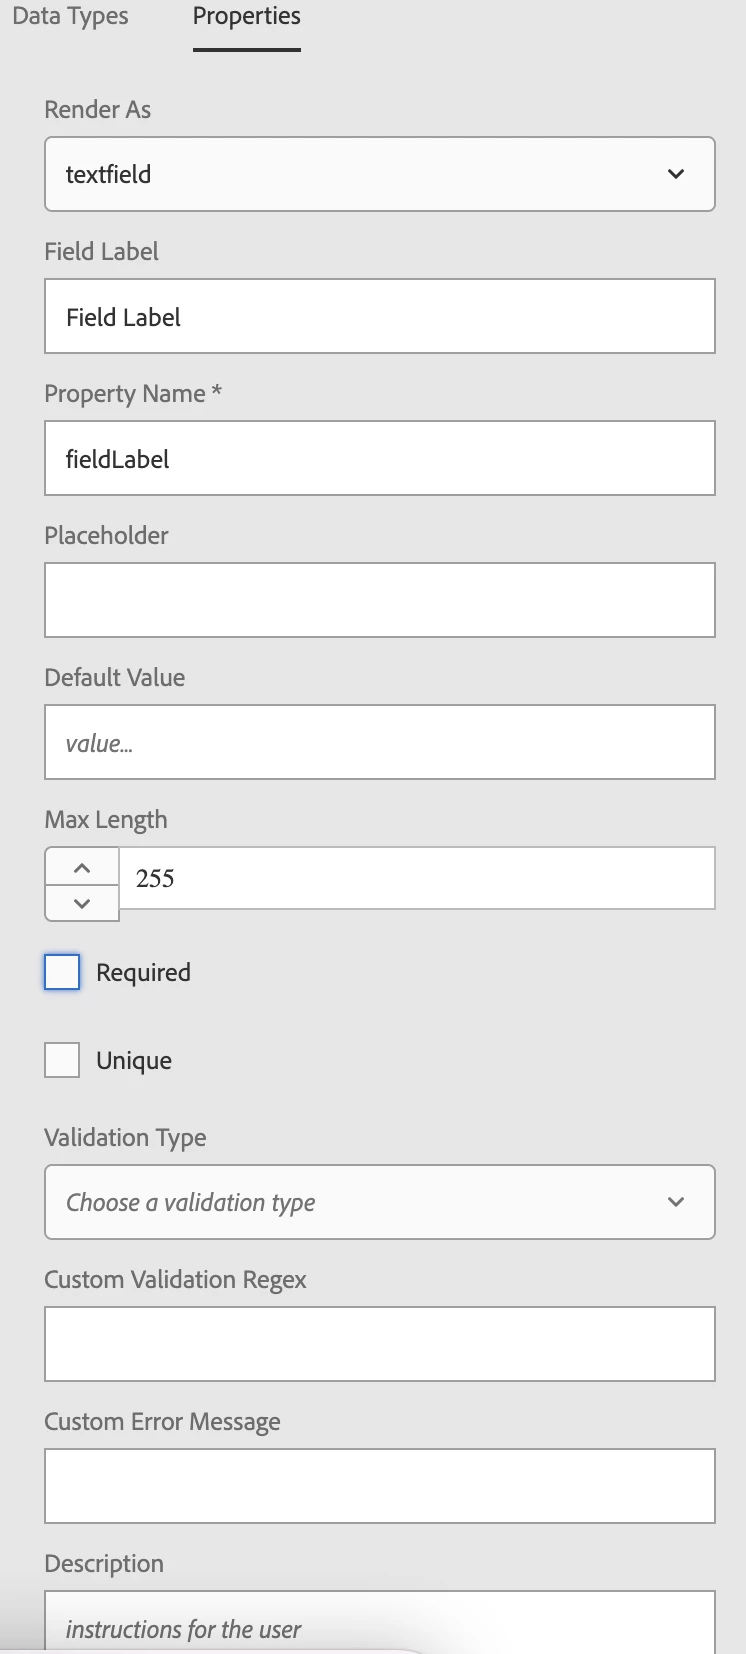
Task: Click the Default Value input
Action: point(380,743)
